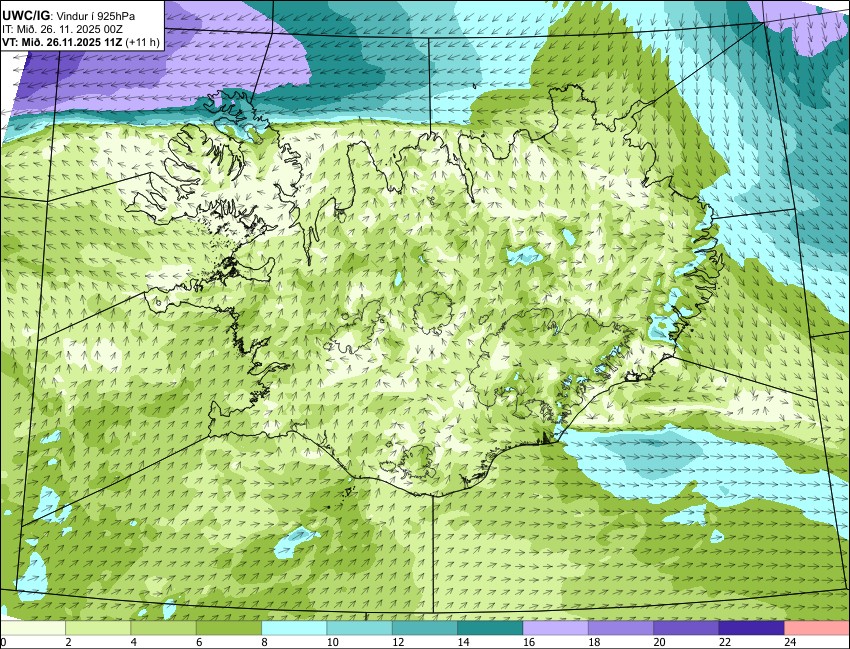850x649 pixels.
Task: Click the Langjökull glacier outline
Action: coord(357,327)
